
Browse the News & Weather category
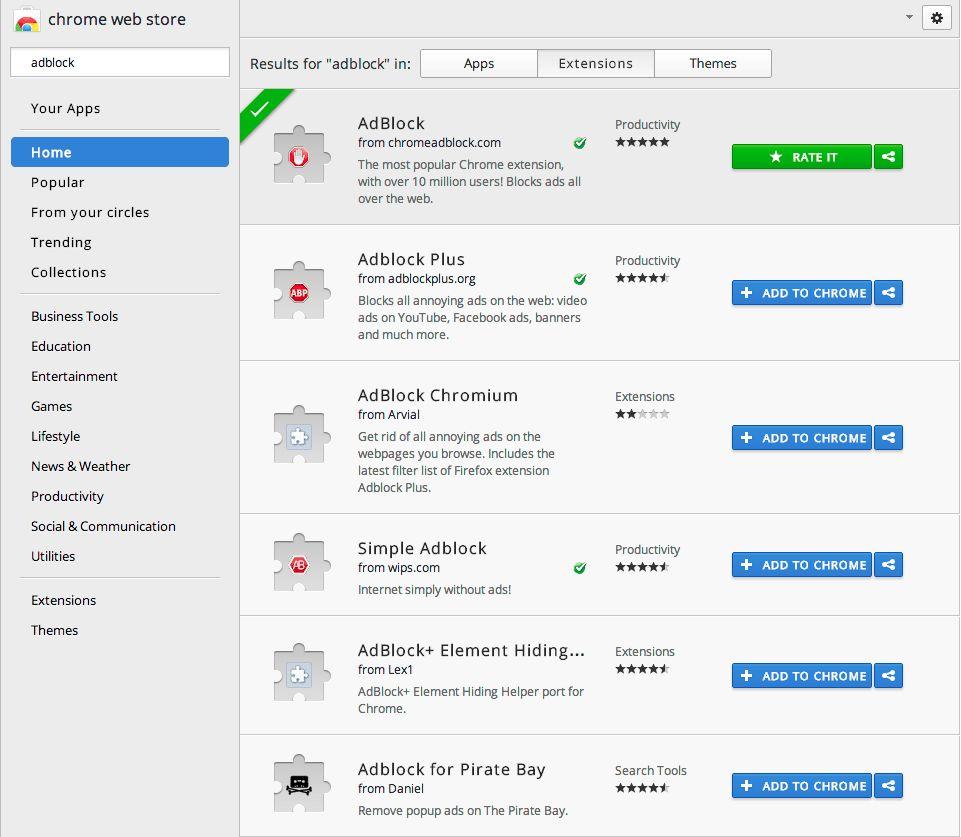[81, 466]
